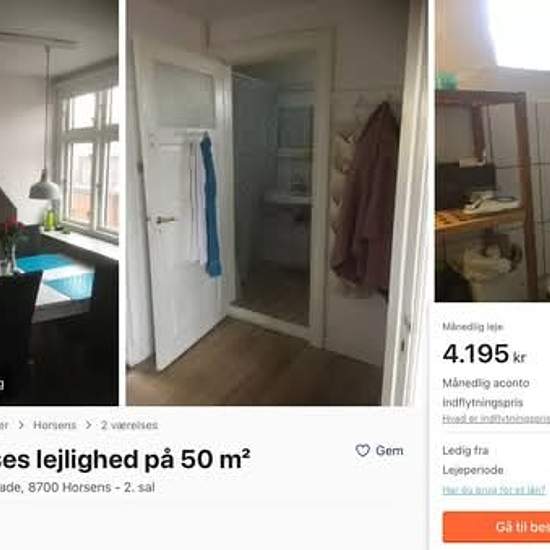Image resolution: width=550 pixels, height=550 pixels.
Task: Click the chevron before Horsens breadcrumb
Action: tap(21, 425)
